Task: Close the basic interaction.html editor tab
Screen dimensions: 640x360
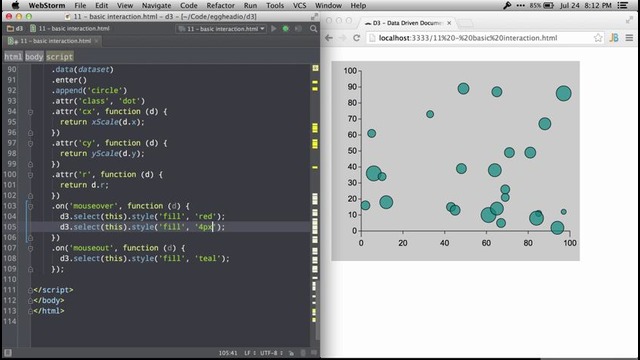Action: pyautogui.click(x=96, y=41)
